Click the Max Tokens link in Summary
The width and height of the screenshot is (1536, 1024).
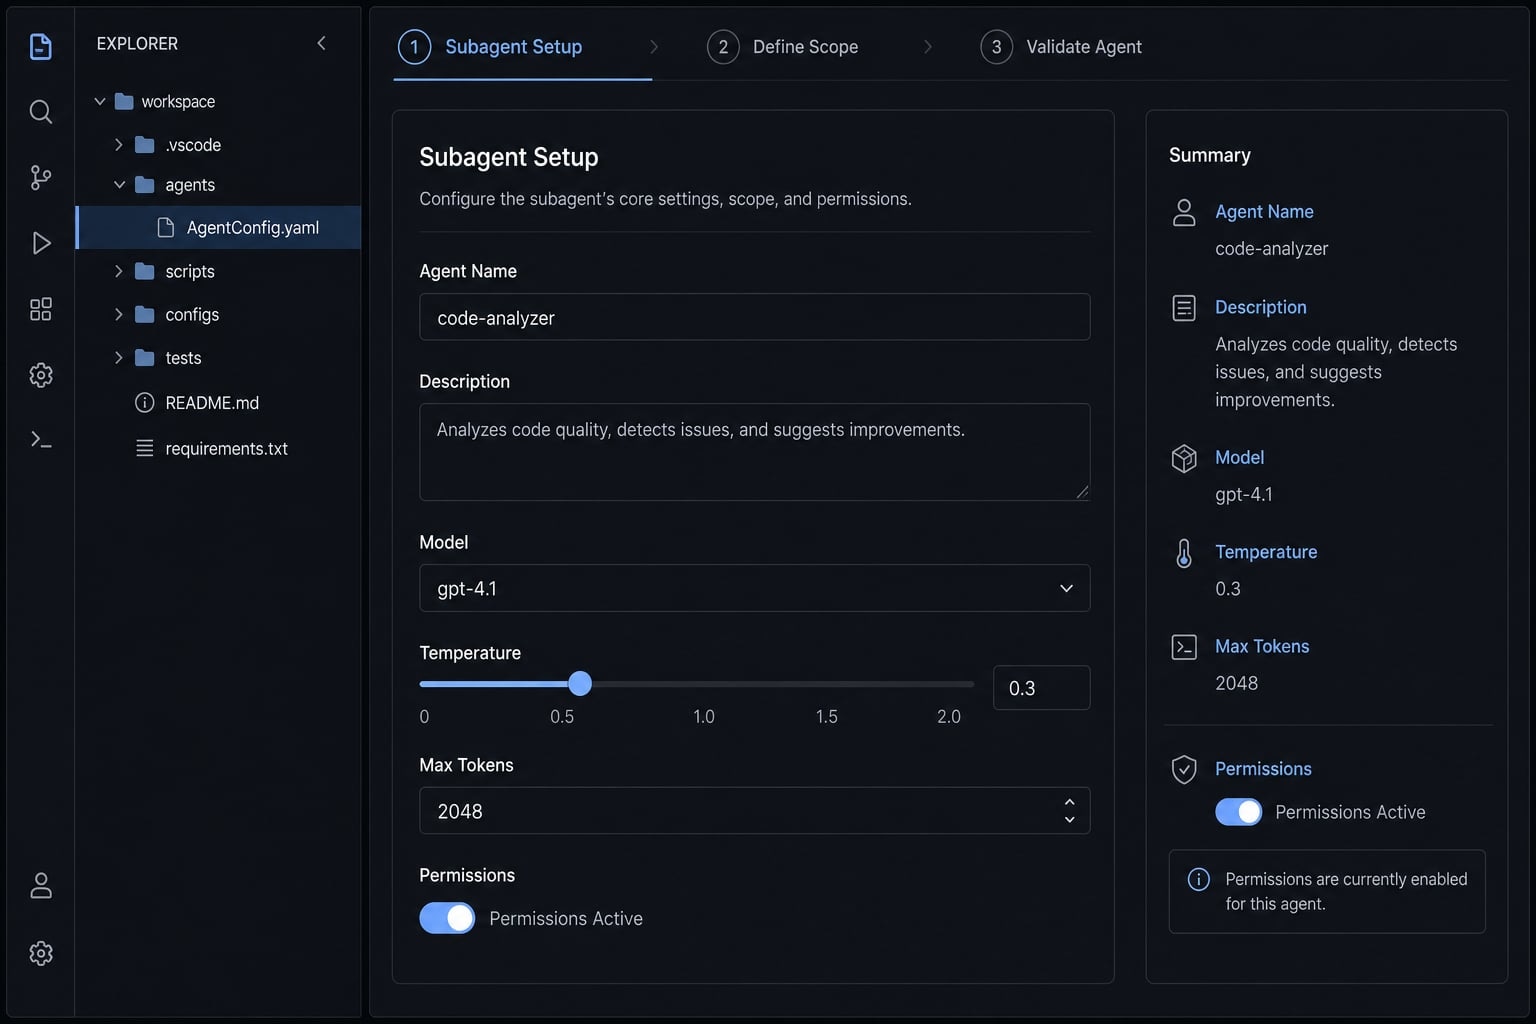click(x=1262, y=646)
